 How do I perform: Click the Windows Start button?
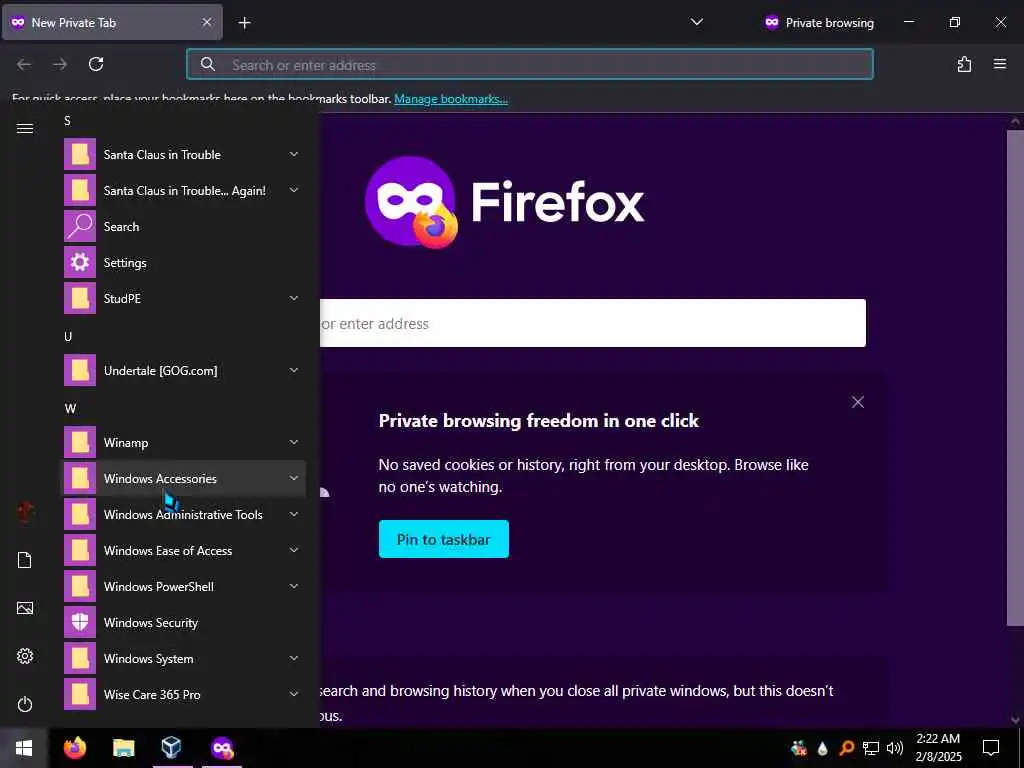click(24, 748)
